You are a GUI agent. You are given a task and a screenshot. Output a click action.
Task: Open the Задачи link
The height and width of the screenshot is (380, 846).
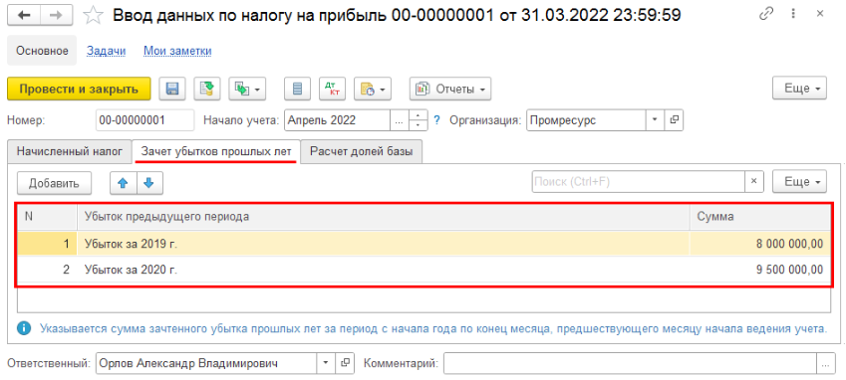106,51
